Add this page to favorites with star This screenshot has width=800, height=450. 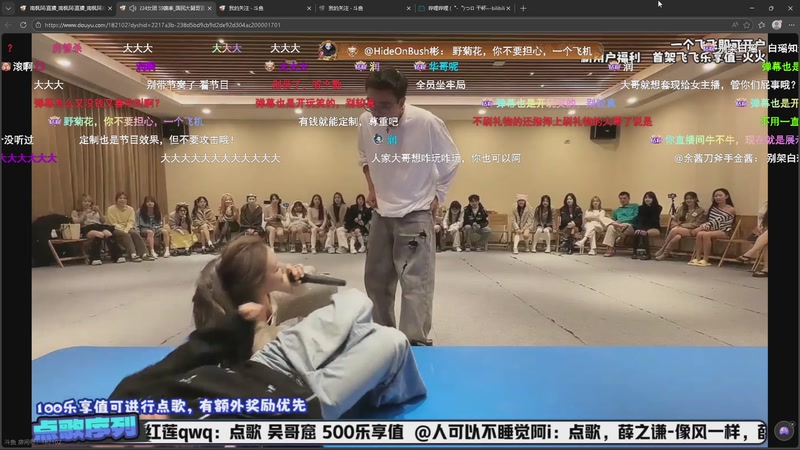(747, 24)
